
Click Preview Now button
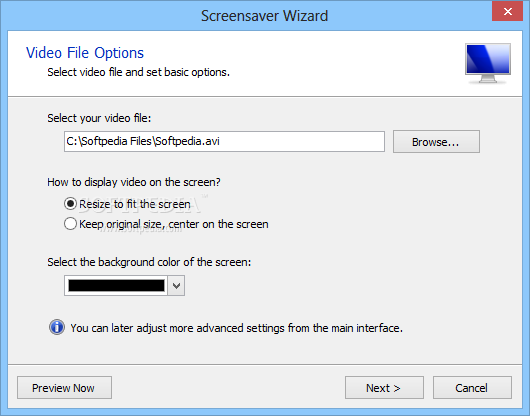pyautogui.click(x=64, y=388)
